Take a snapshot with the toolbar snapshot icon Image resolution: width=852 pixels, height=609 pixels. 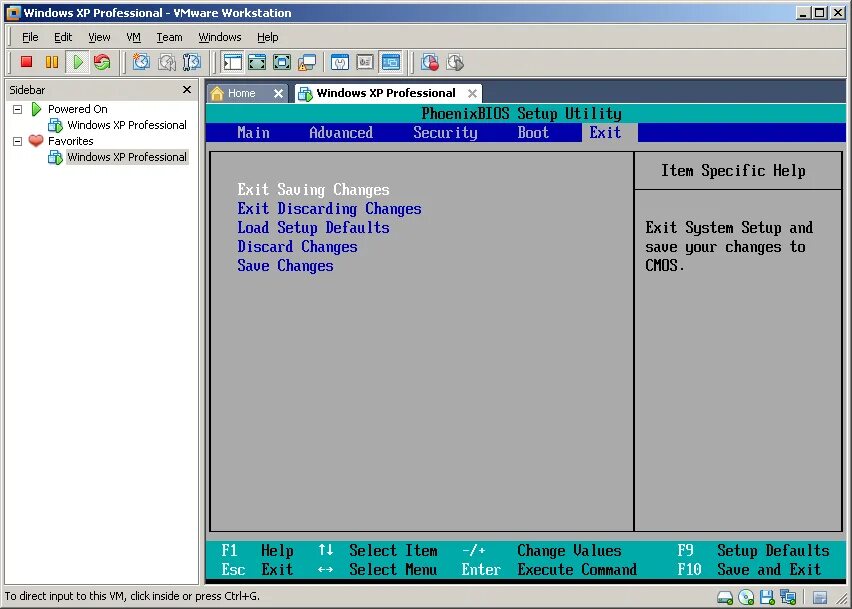tap(141, 62)
